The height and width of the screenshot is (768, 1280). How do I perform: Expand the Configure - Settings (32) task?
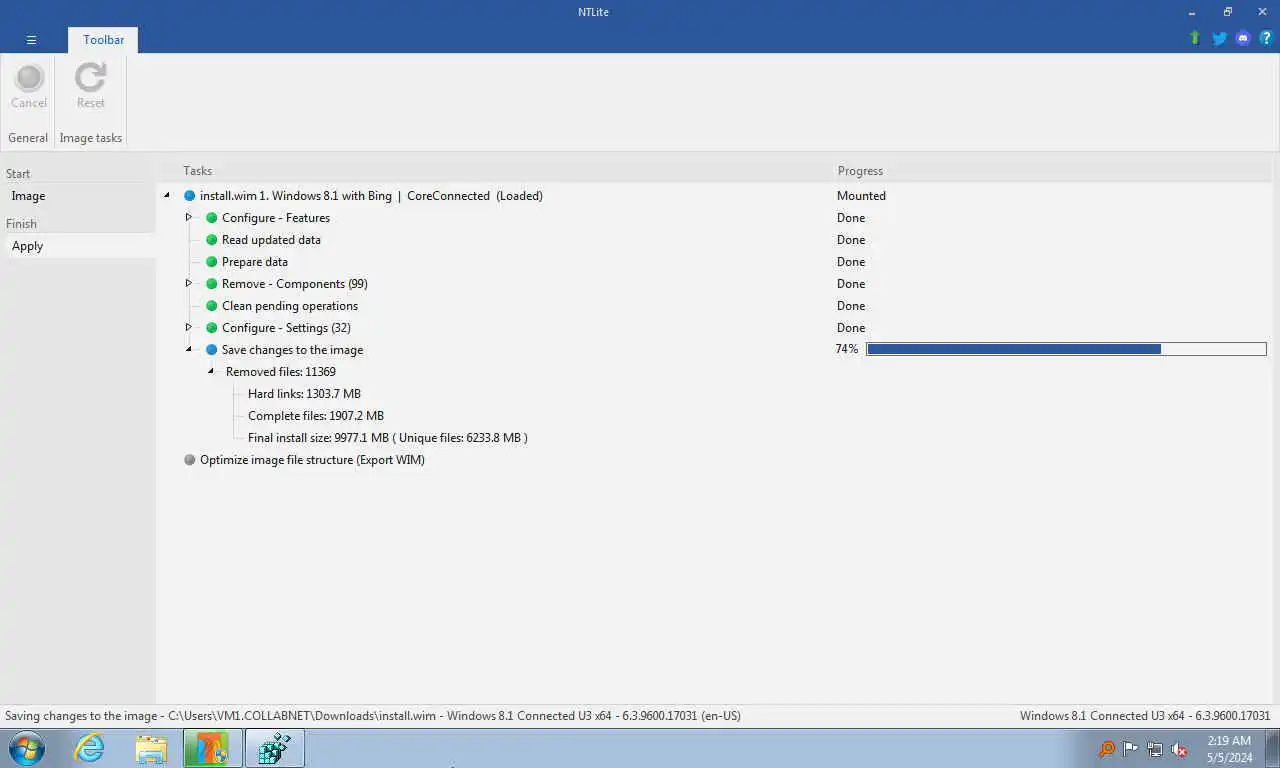[189, 327]
